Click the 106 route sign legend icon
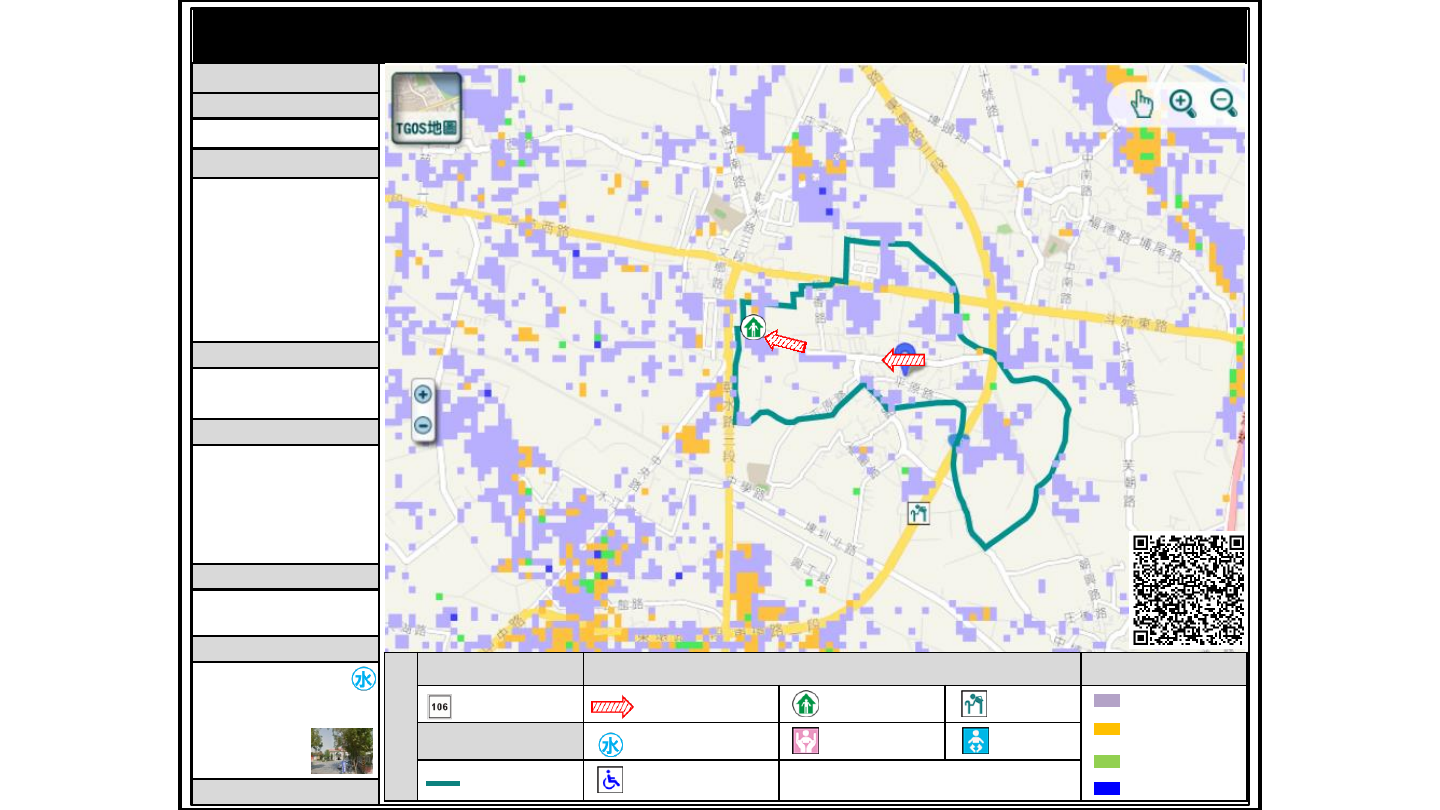This screenshot has height=810, width=1440. [x=440, y=706]
